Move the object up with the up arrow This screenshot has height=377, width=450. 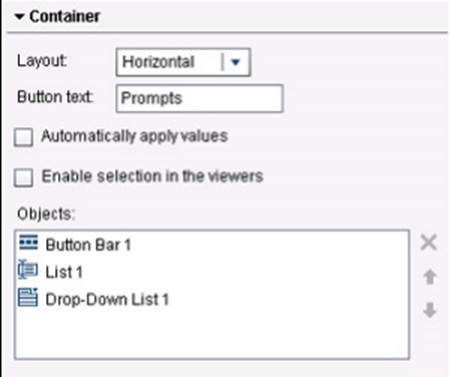[x=430, y=277]
